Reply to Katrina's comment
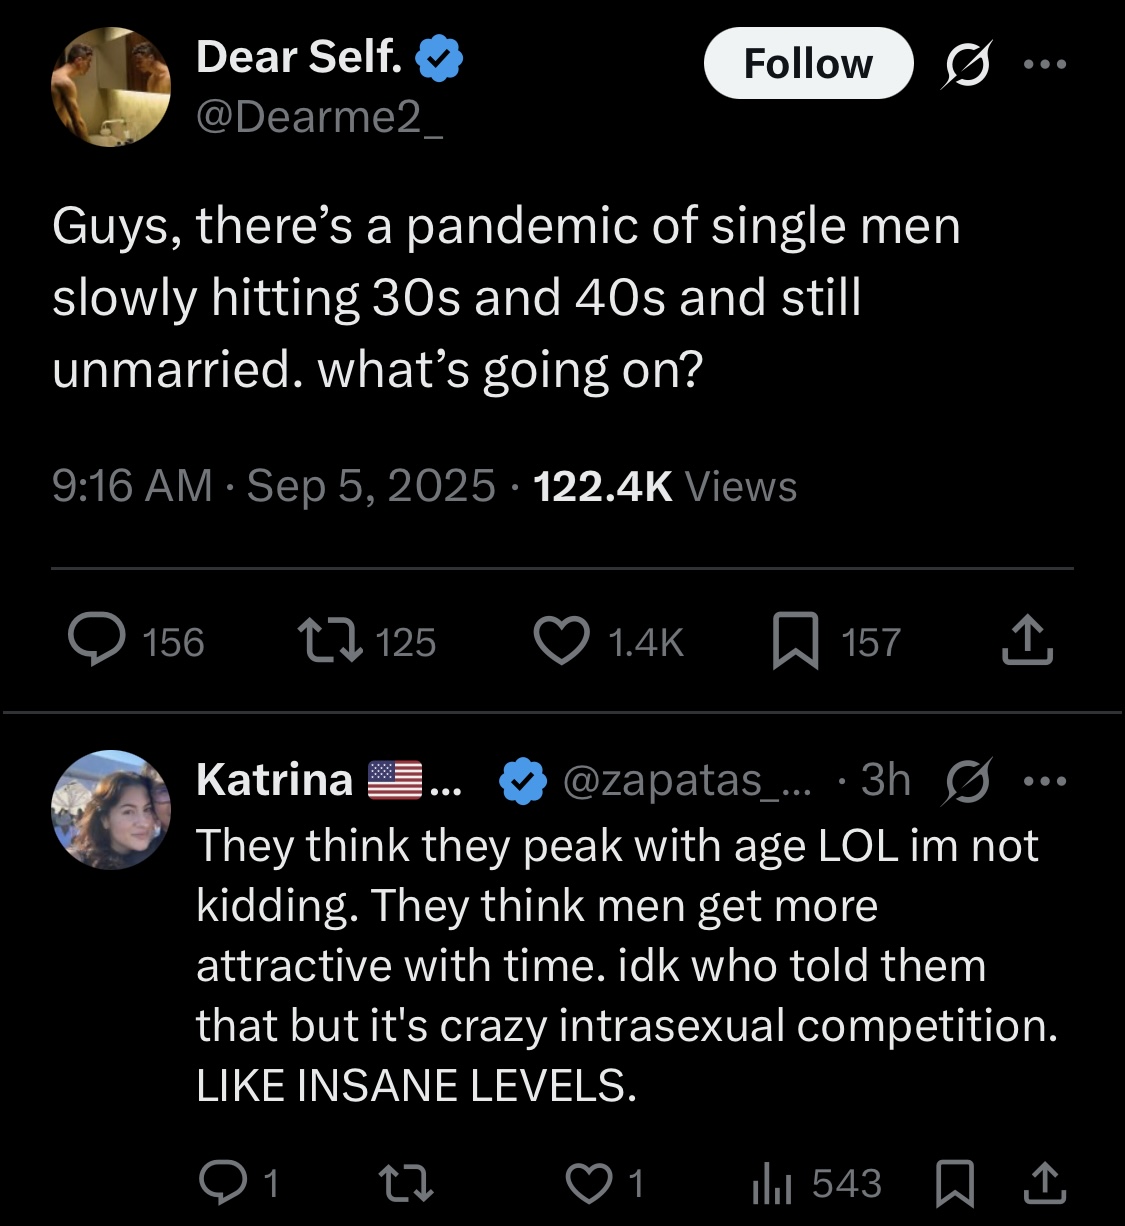The height and width of the screenshot is (1226, 1125). click(x=221, y=1183)
